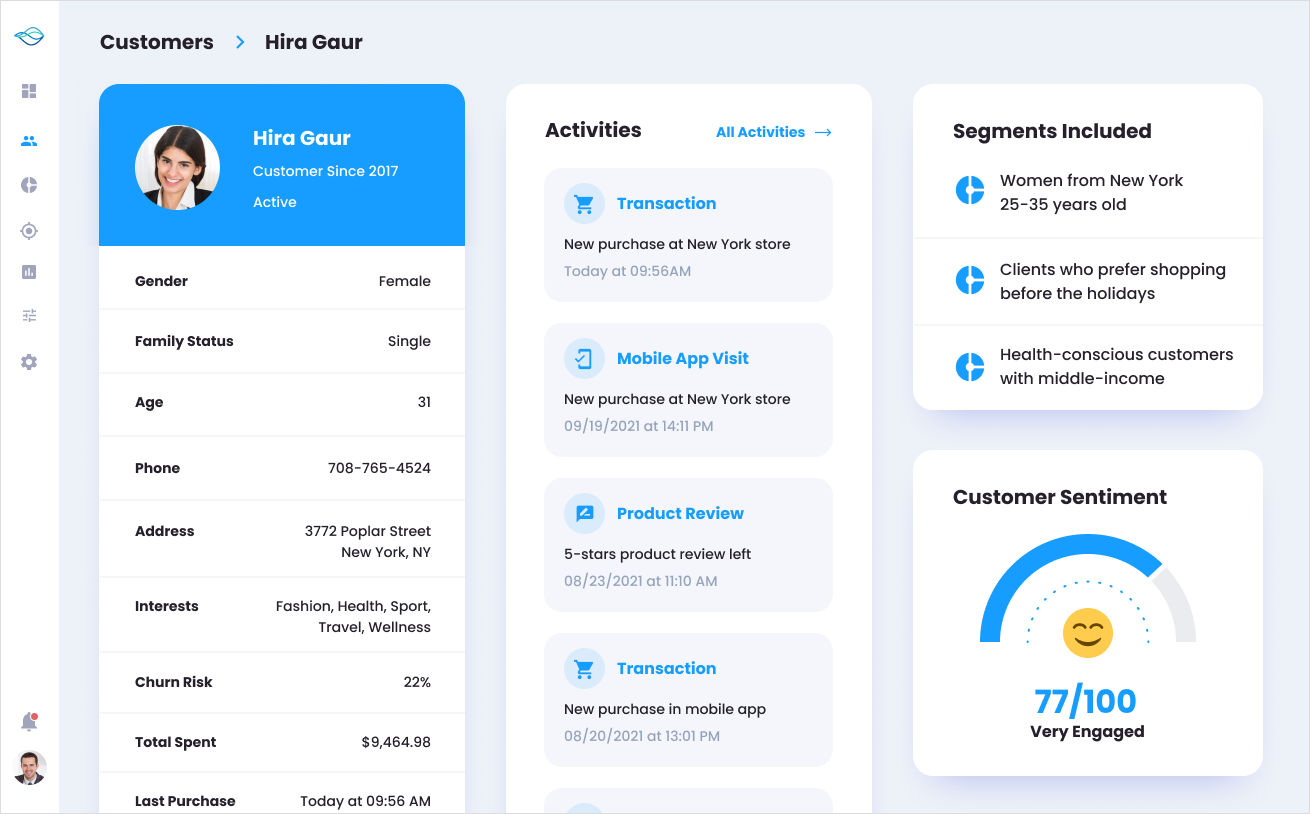The width and height of the screenshot is (1310, 814).
Task: Open the dashboard grid icon in sidebar
Action: click(29, 91)
